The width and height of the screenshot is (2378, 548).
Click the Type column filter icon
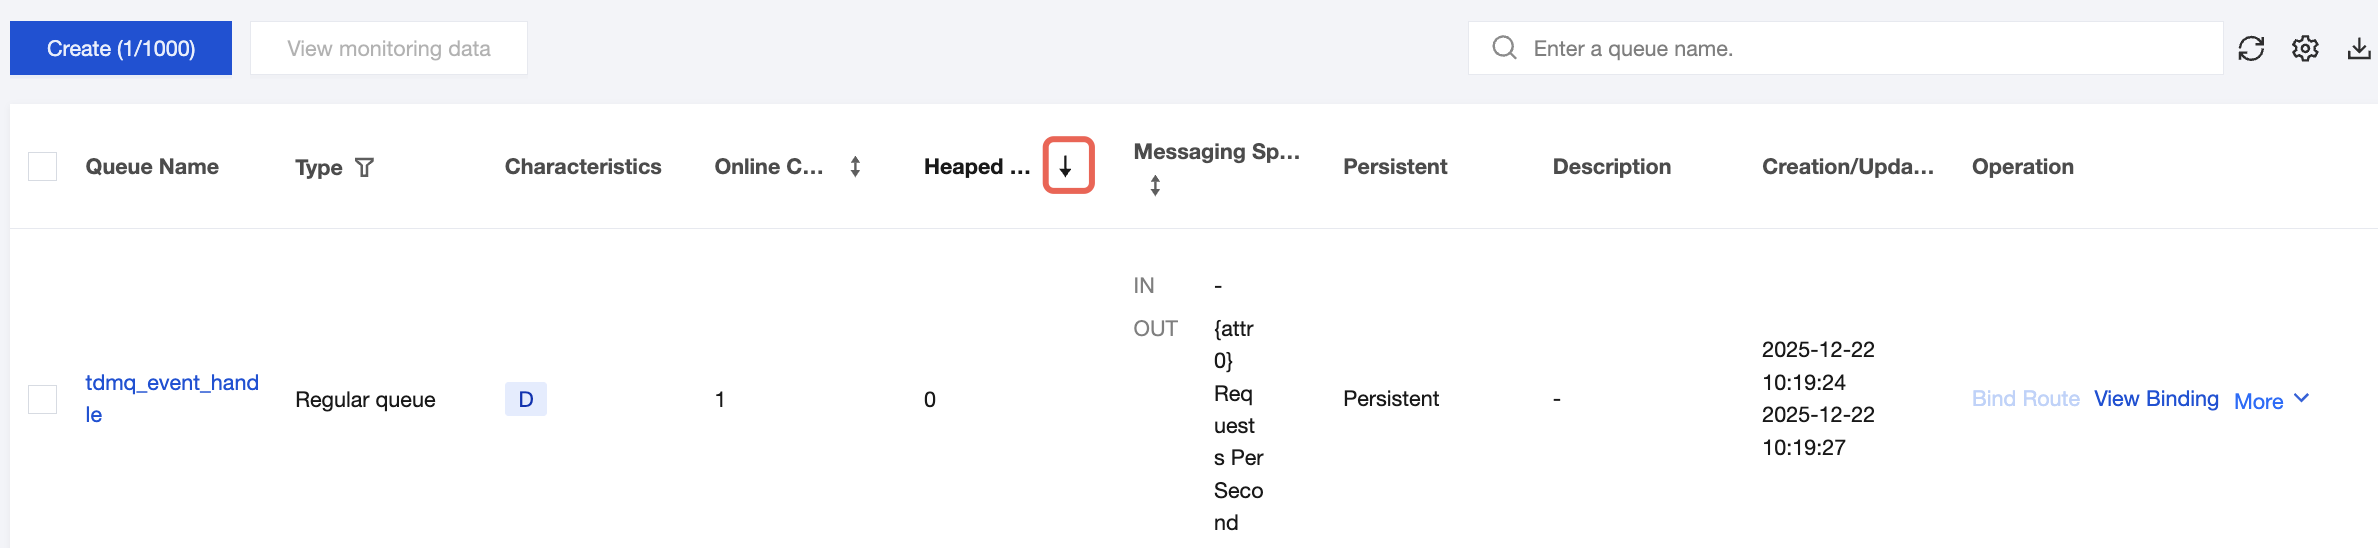365,167
